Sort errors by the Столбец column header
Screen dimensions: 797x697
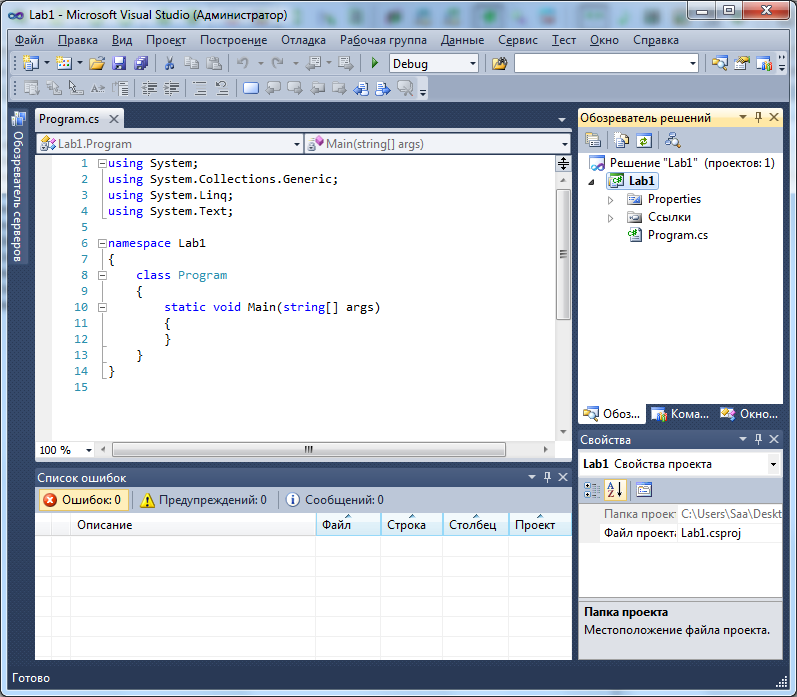coord(475,525)
